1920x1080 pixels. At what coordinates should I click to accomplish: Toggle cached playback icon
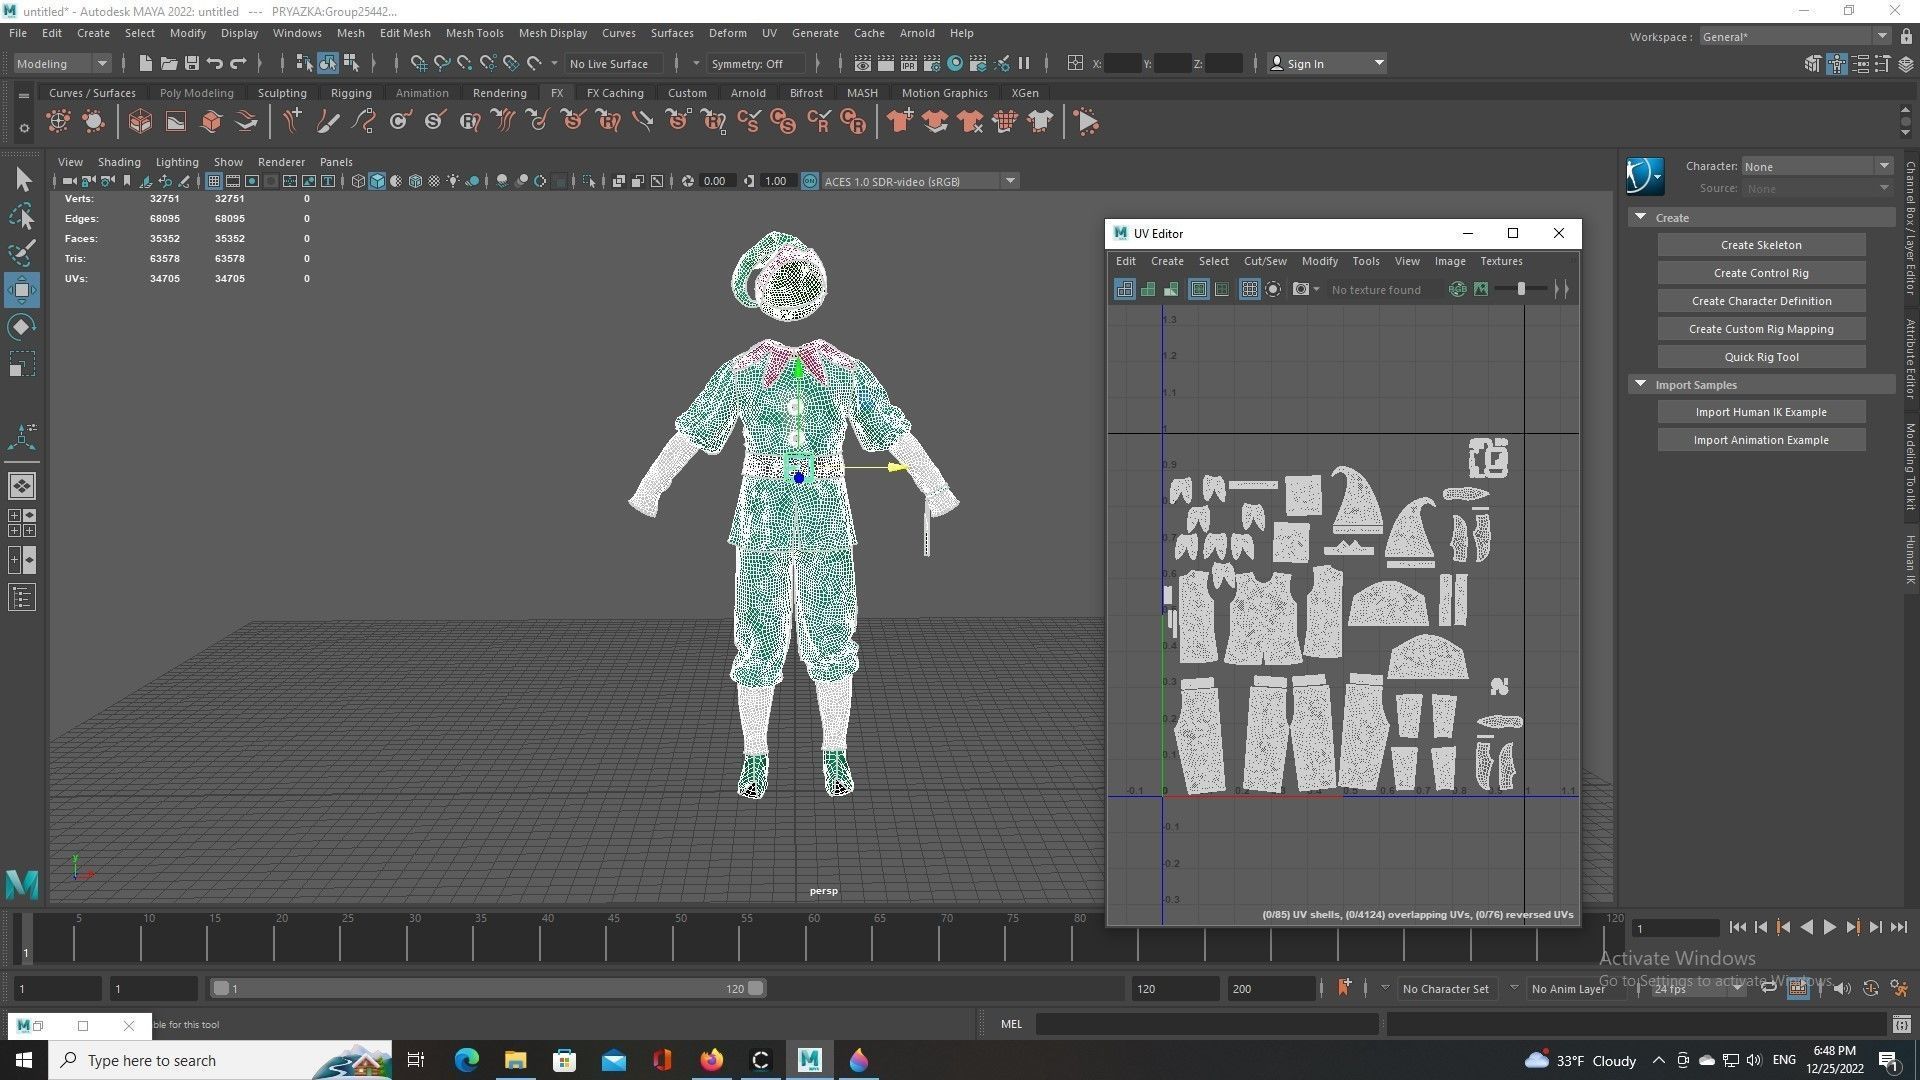1797,988
